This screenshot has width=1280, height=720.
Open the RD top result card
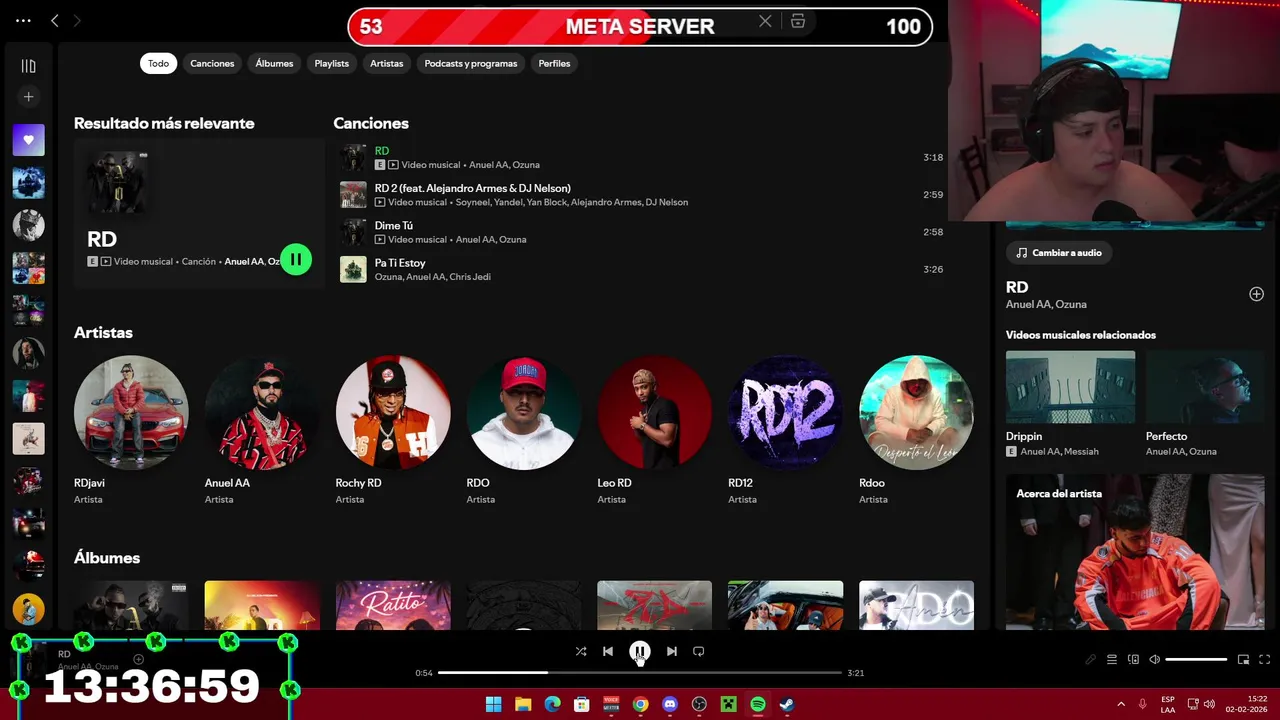click(199, 213)
